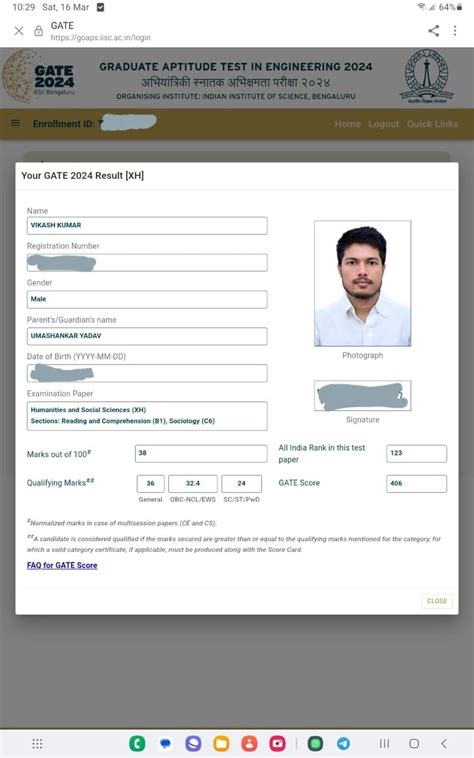Tap the candidate photograph thumbnail
The width and height of the screenshot is (474, 758).
[x=362, y=283]
